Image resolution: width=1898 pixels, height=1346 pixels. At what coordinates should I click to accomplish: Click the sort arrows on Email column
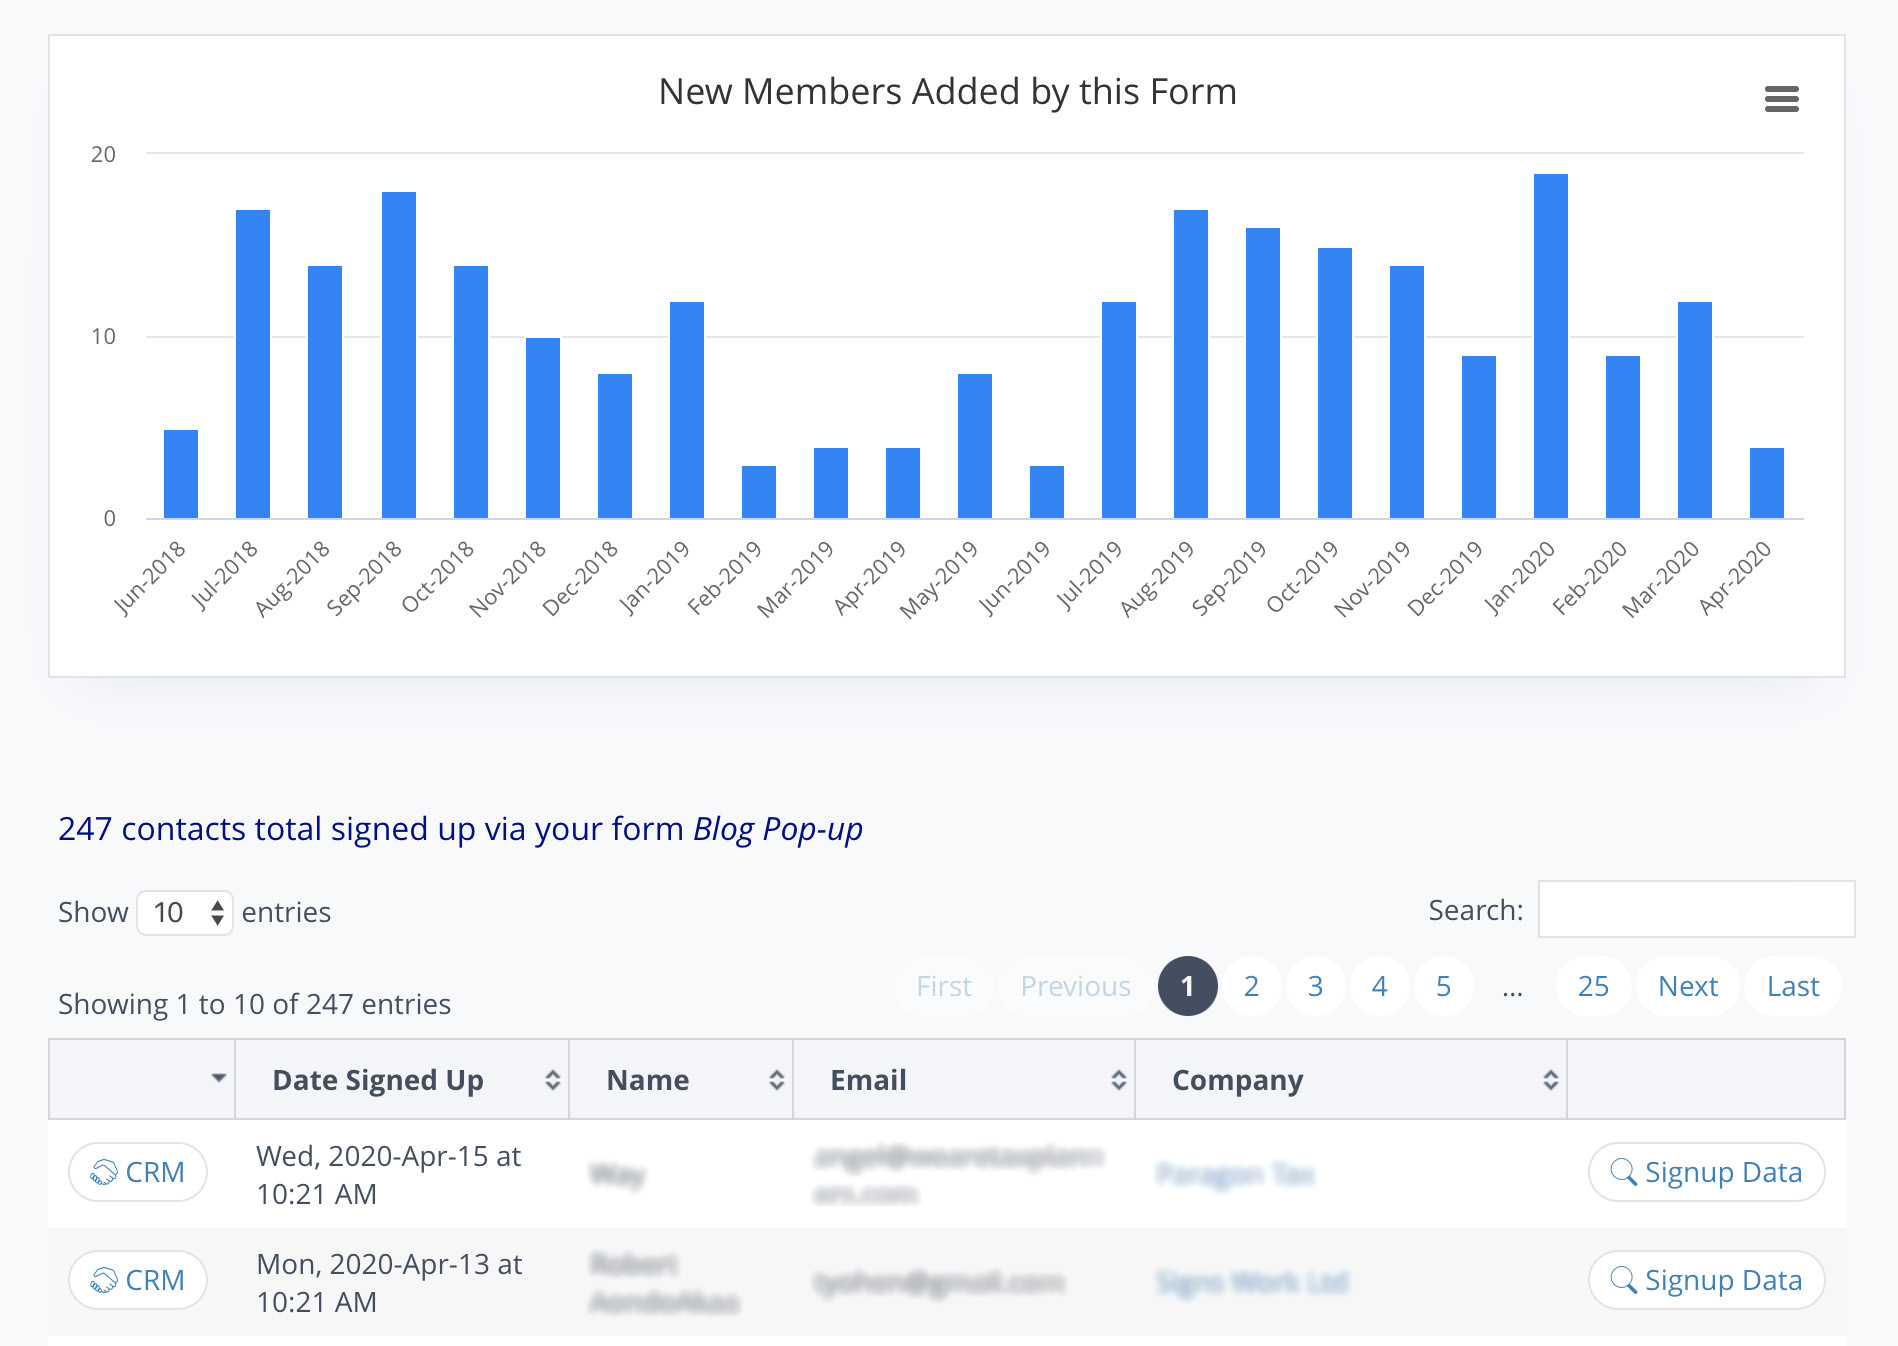(x=1118, y=1080)
